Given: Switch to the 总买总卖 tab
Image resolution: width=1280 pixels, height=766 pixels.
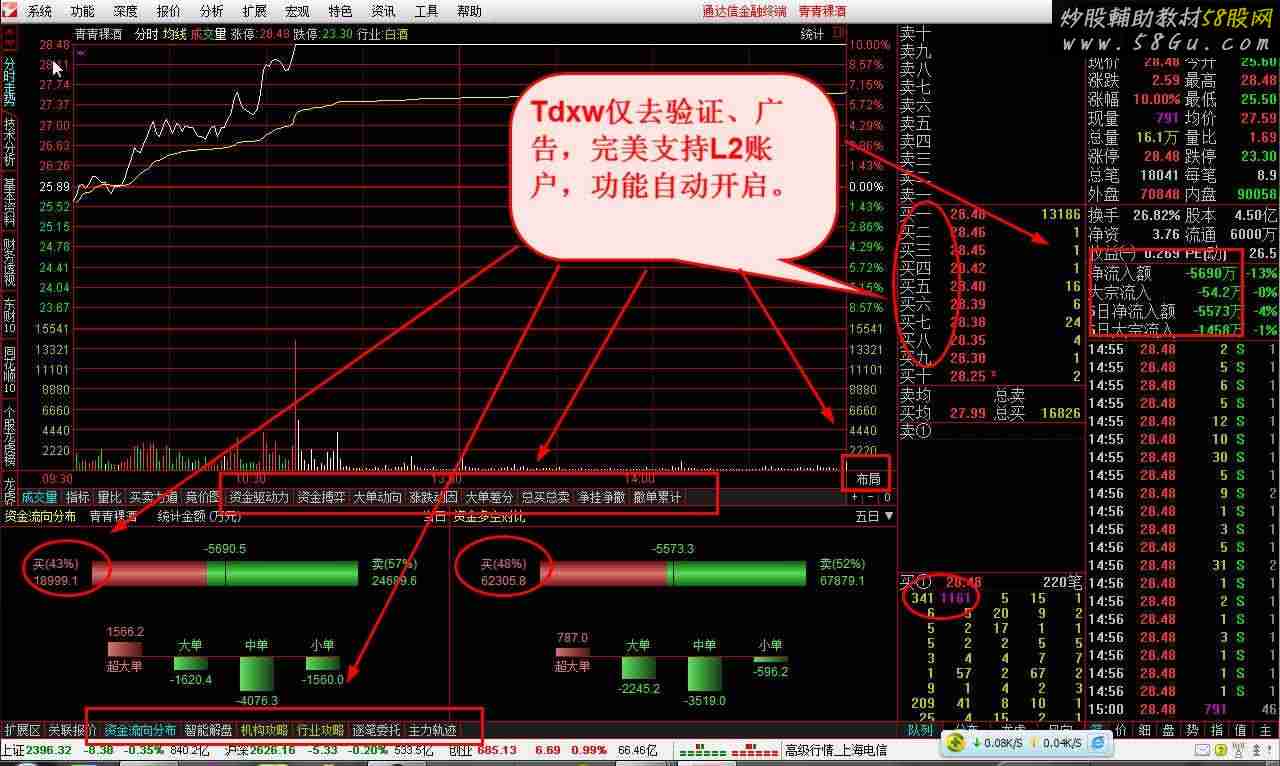Looking at the screenshot, I should [x=545, y=497].
